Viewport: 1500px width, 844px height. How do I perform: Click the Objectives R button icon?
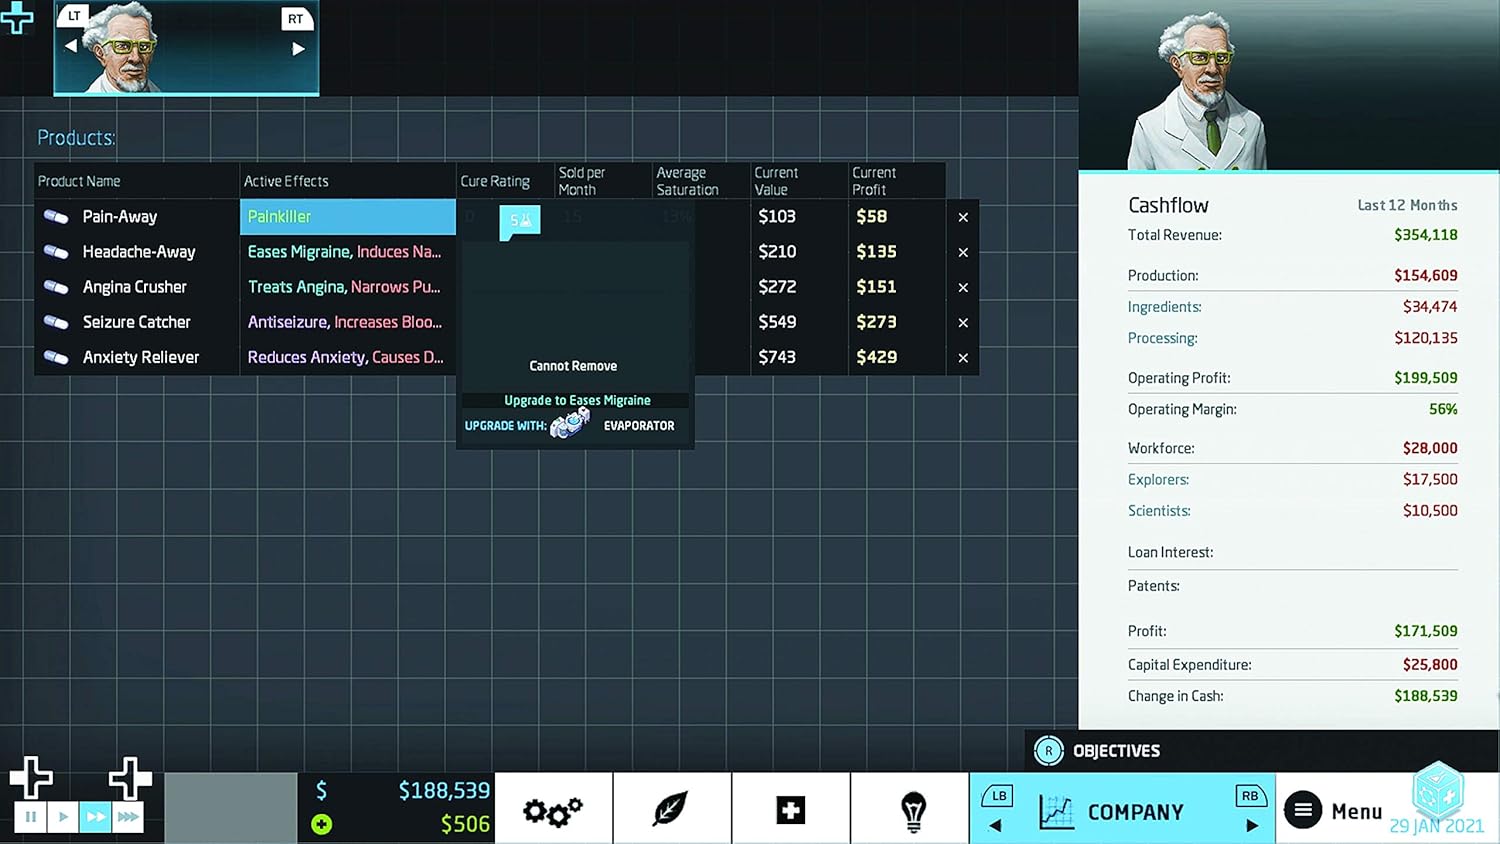click(1048, 751)
